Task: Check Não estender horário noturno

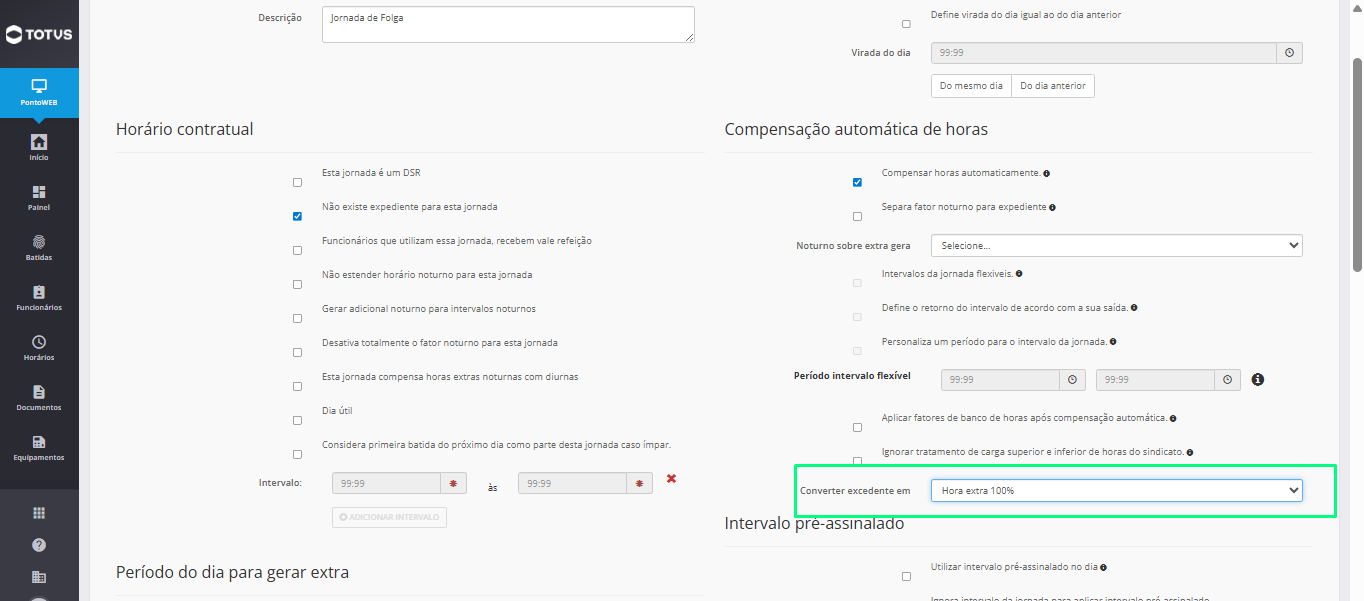Action: coord(297,284)
